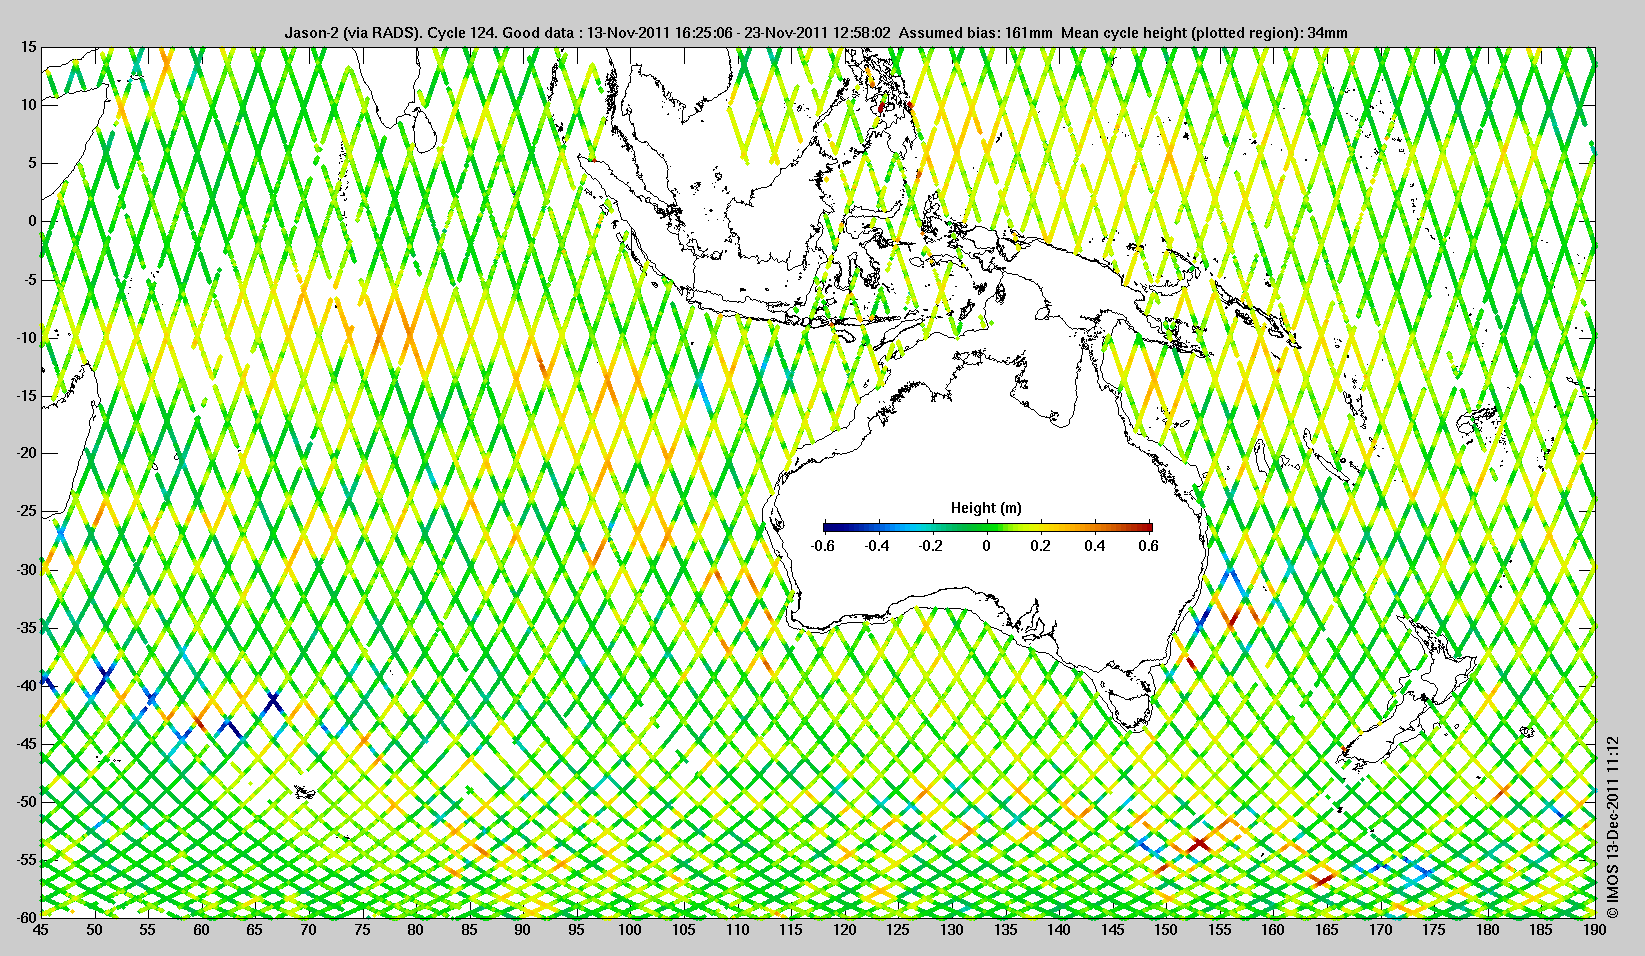Click the "165" longitude label on the bottom axis
Screen dimensions: 1645x956
tap(1325, 930)
